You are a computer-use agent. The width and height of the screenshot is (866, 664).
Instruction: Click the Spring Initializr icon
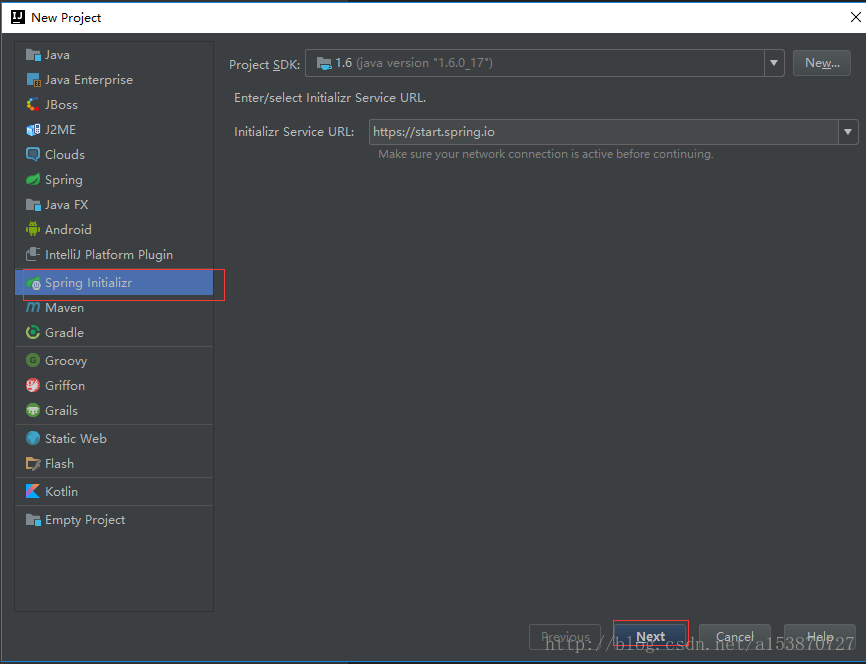click(x=34, y=283)
